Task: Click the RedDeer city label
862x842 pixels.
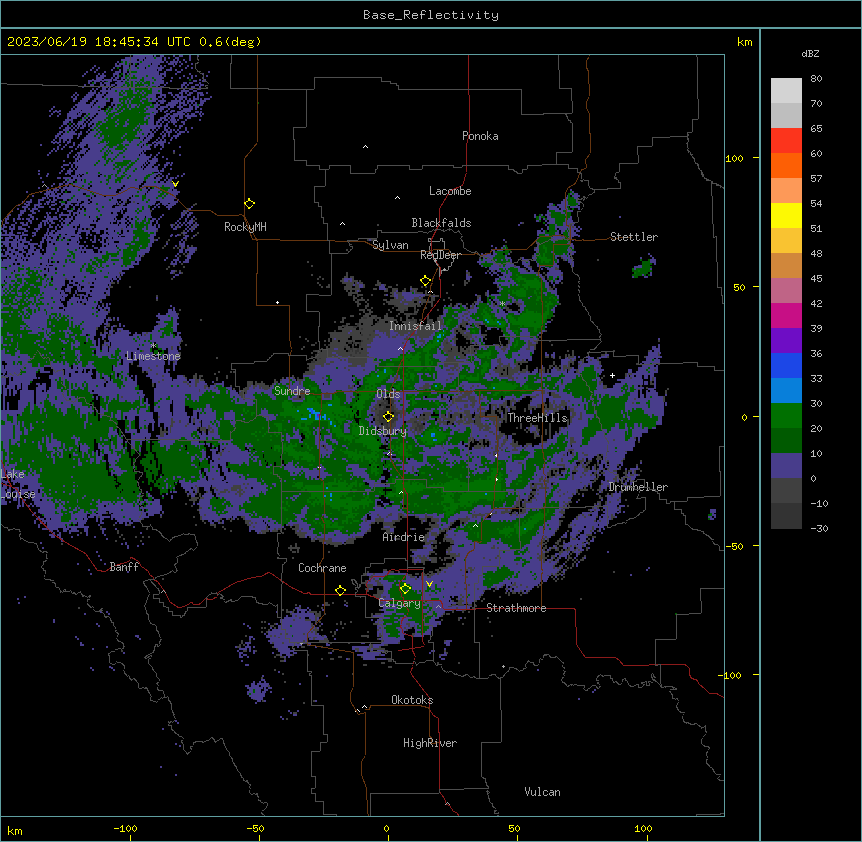Action: pos(441,255)
